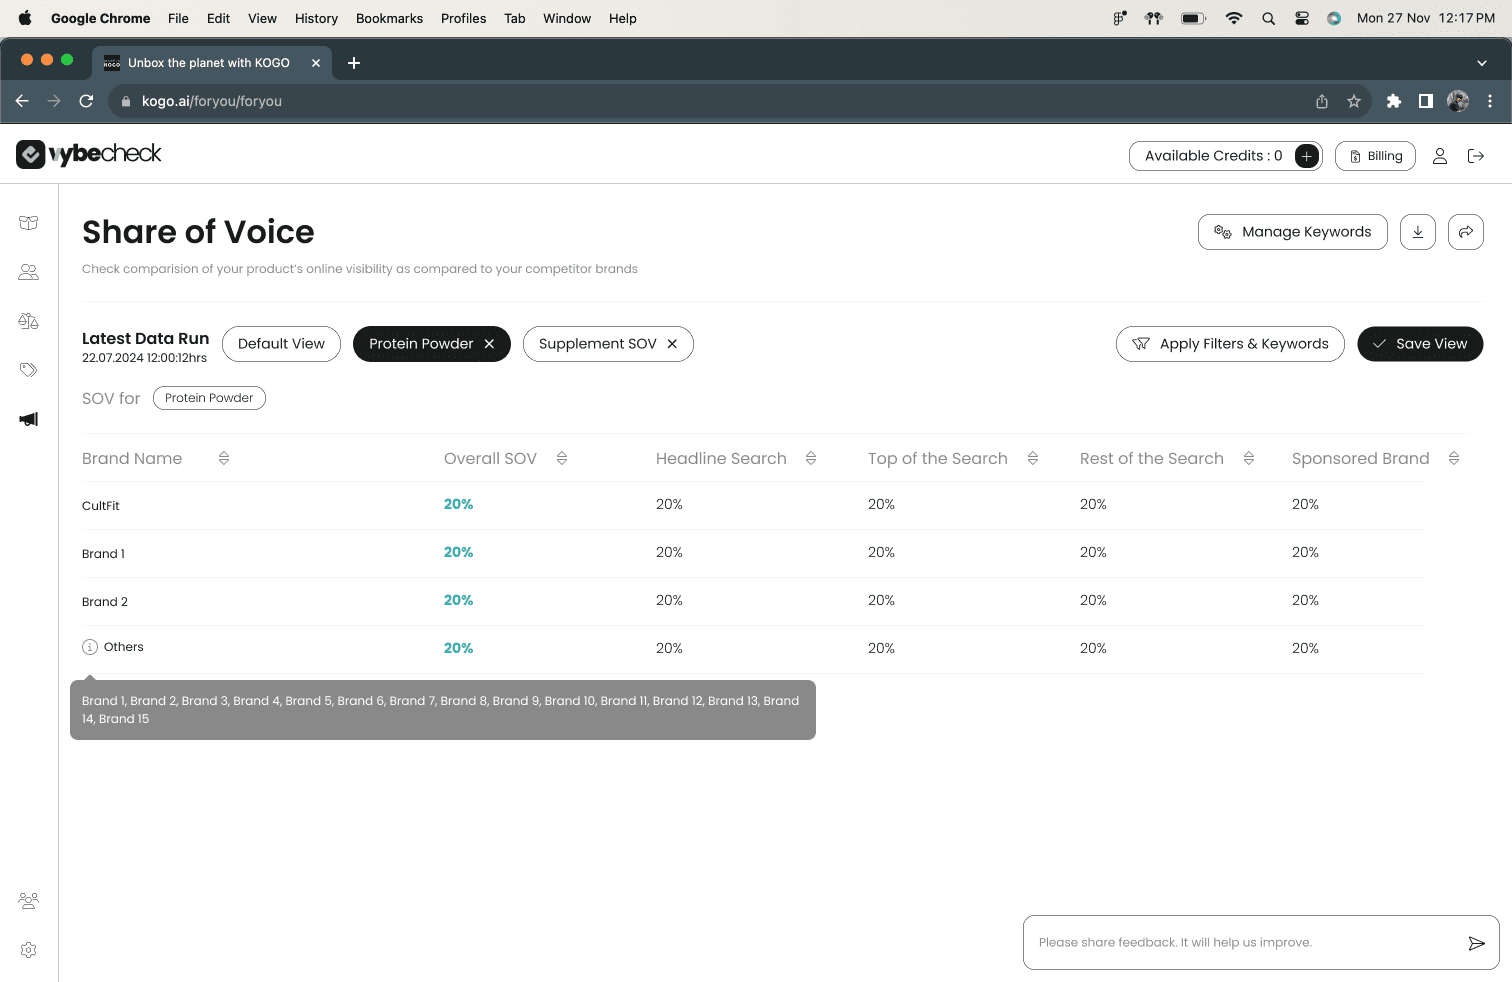This screenshot has width=1512, height=982.
Task: Remove the Supplement SOV view chip
Action: (672, 344)
